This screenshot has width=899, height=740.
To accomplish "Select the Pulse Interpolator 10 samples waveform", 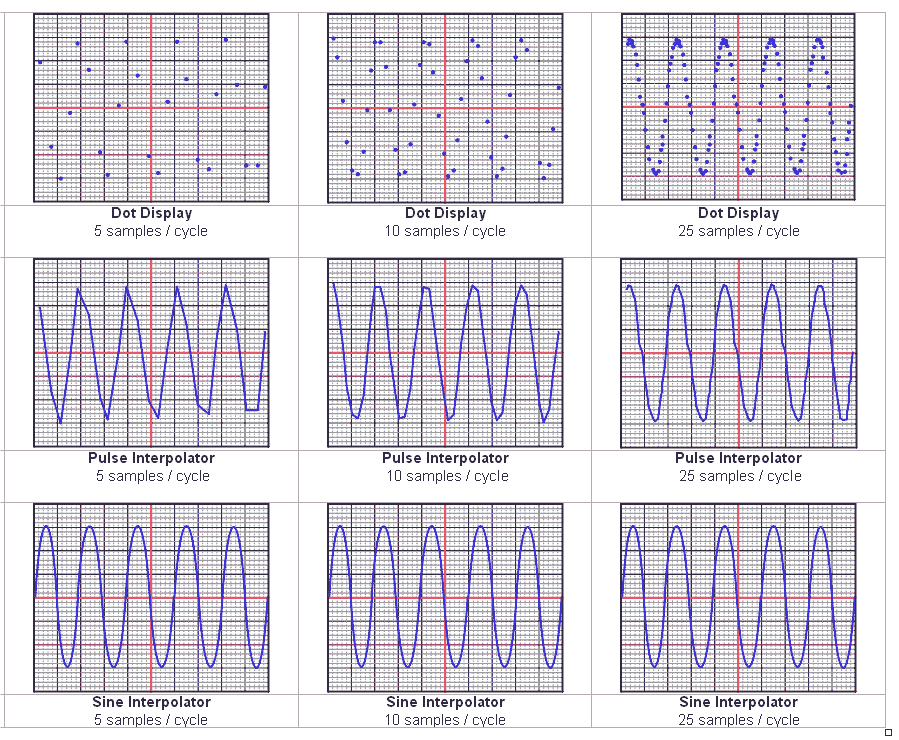I will [x=445, y=352].
